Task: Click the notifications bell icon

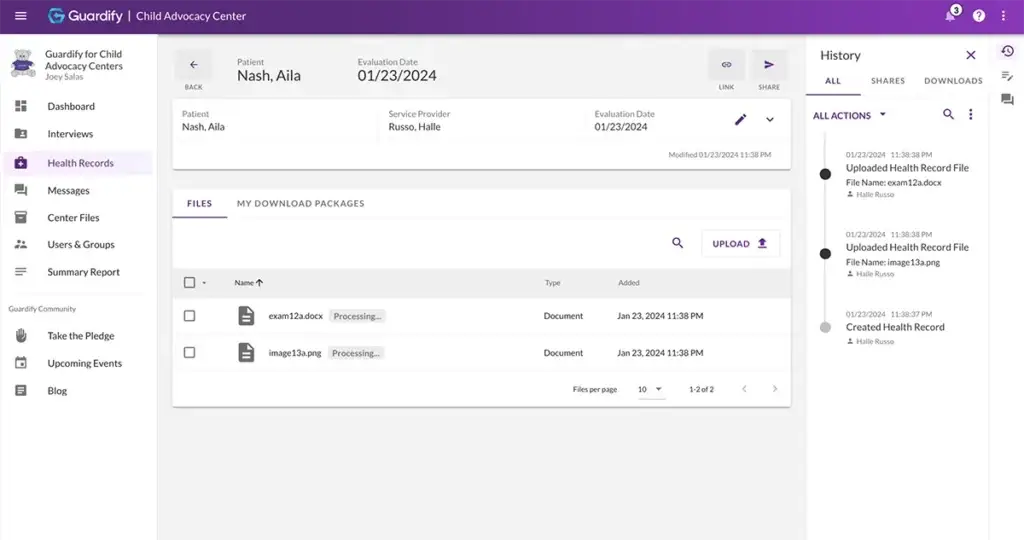Action: coord(950,16)
